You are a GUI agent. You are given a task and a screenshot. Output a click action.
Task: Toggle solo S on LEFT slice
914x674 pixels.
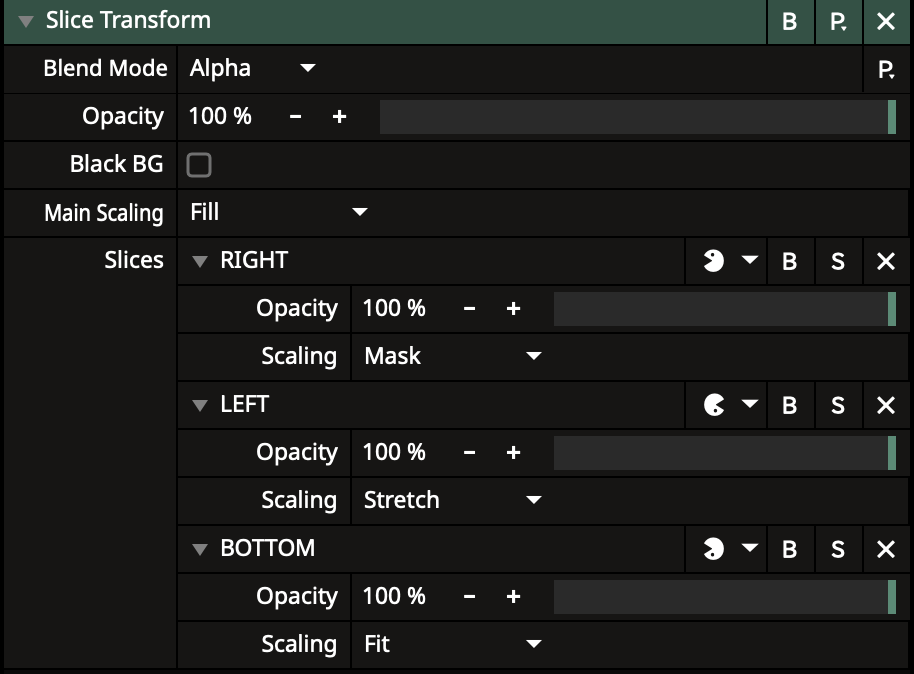(838, 405)
